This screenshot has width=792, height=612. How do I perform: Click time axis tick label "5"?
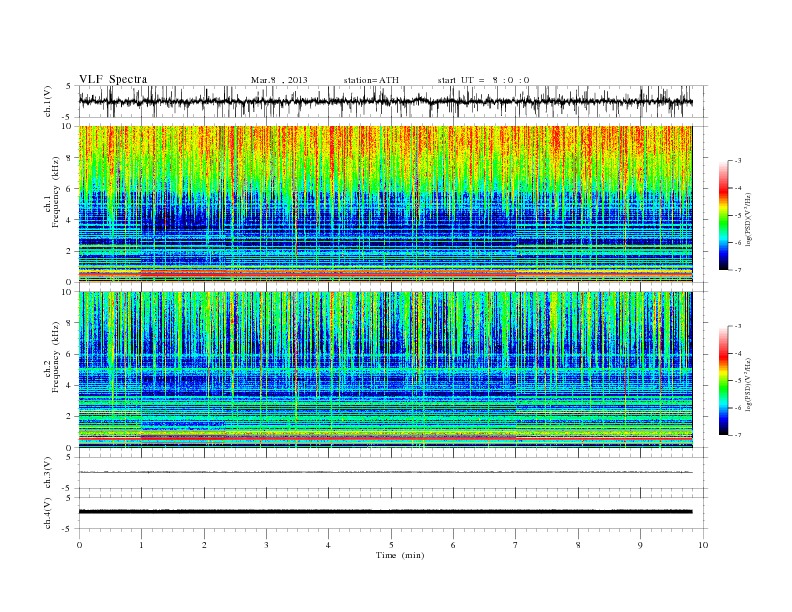tap(391, 545)
